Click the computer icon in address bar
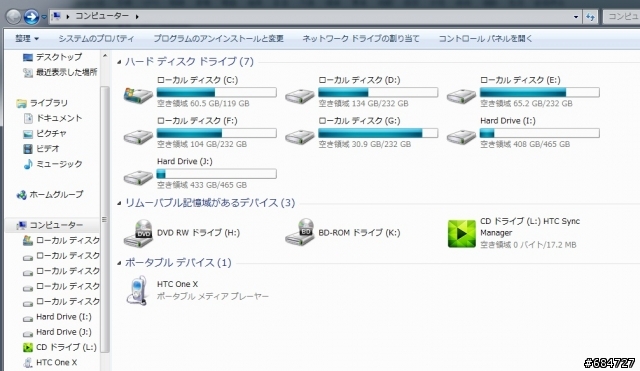The width and height of the screenshot is (640, 371). tap(57, 16)
